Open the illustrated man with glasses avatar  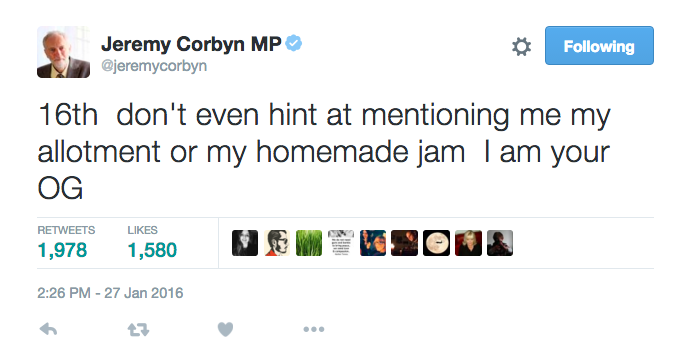tap(277, 243)
